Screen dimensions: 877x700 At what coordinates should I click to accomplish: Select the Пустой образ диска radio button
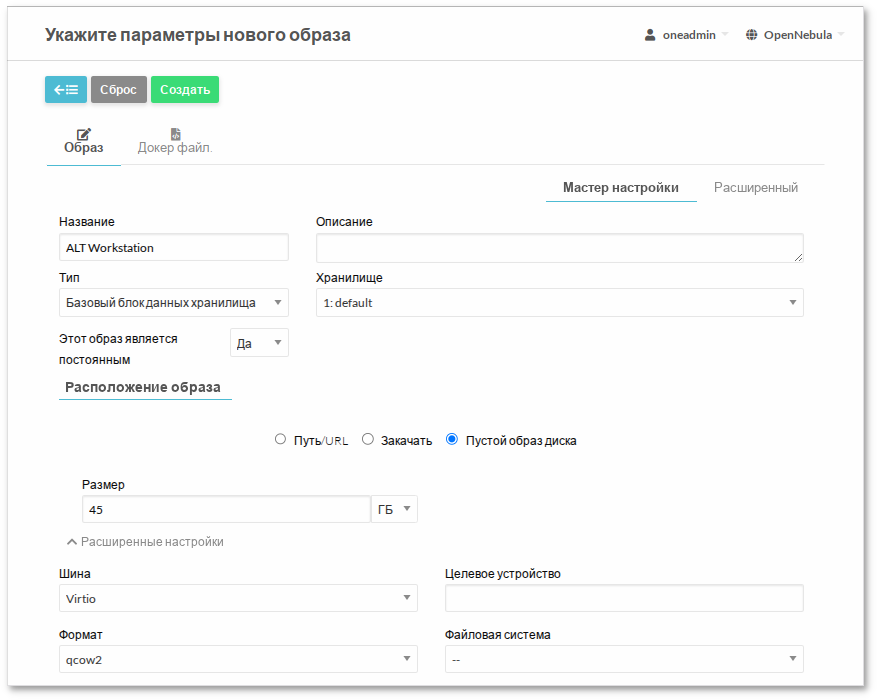tap(451, 438)
